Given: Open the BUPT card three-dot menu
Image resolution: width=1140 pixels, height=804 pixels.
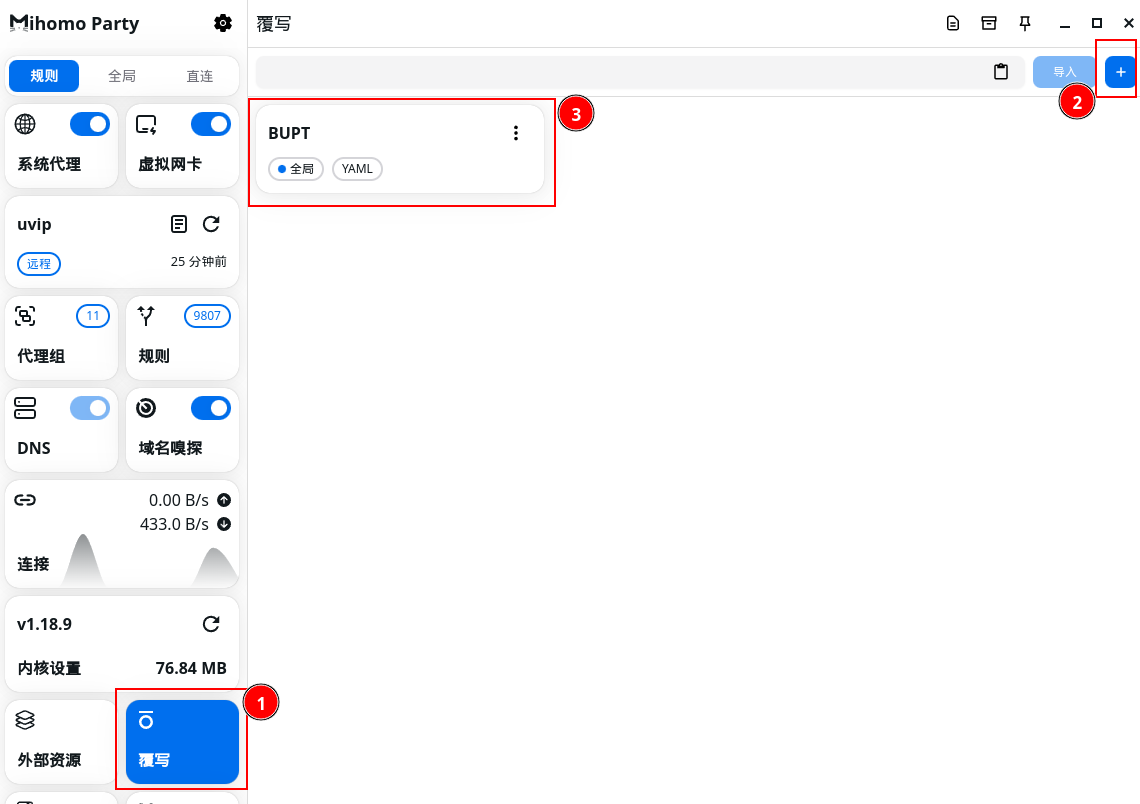Looking at the screenshot, I should point(516,133).
